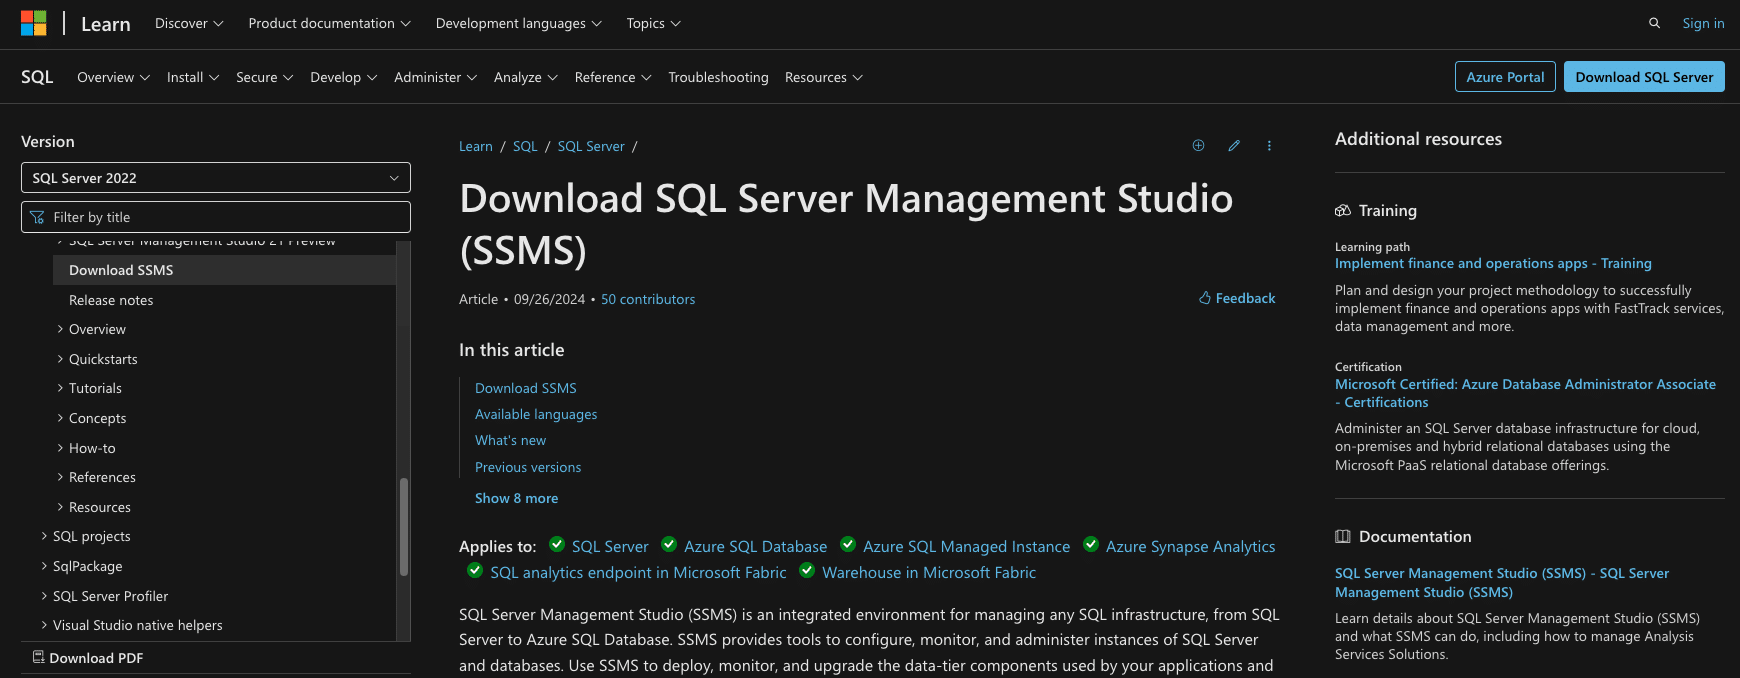The image size is (1740, 678).
Task: Expand the Tutorials sidebar node
Action: pyautogui.click(x=89, y=388)
